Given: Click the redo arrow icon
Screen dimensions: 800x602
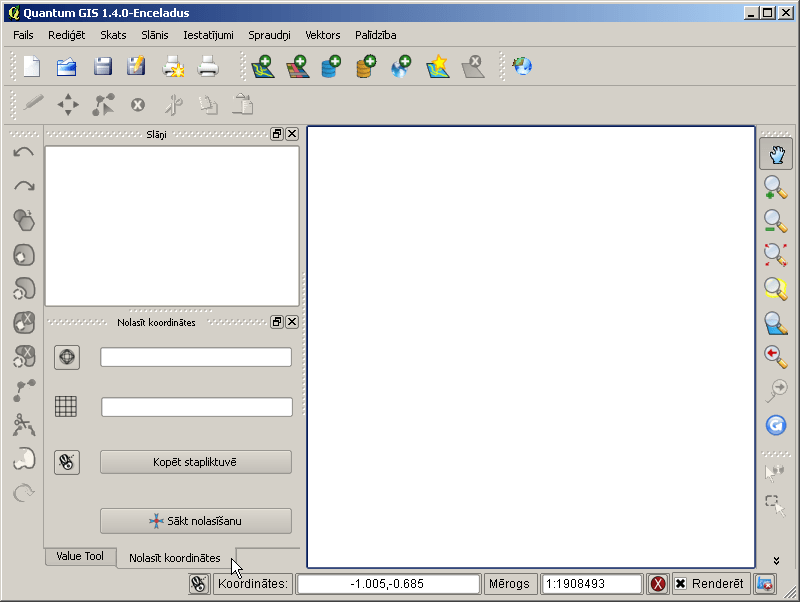Looking at the screenshot, I should point(24,186).
